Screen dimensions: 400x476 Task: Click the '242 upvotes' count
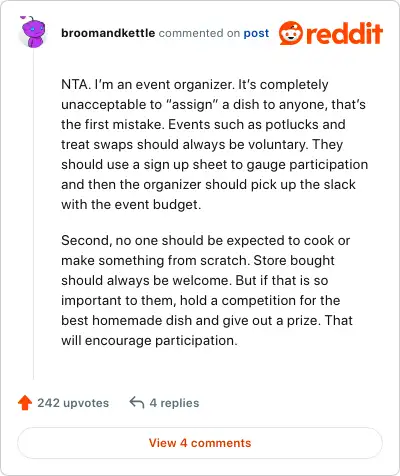coord(73,403)
